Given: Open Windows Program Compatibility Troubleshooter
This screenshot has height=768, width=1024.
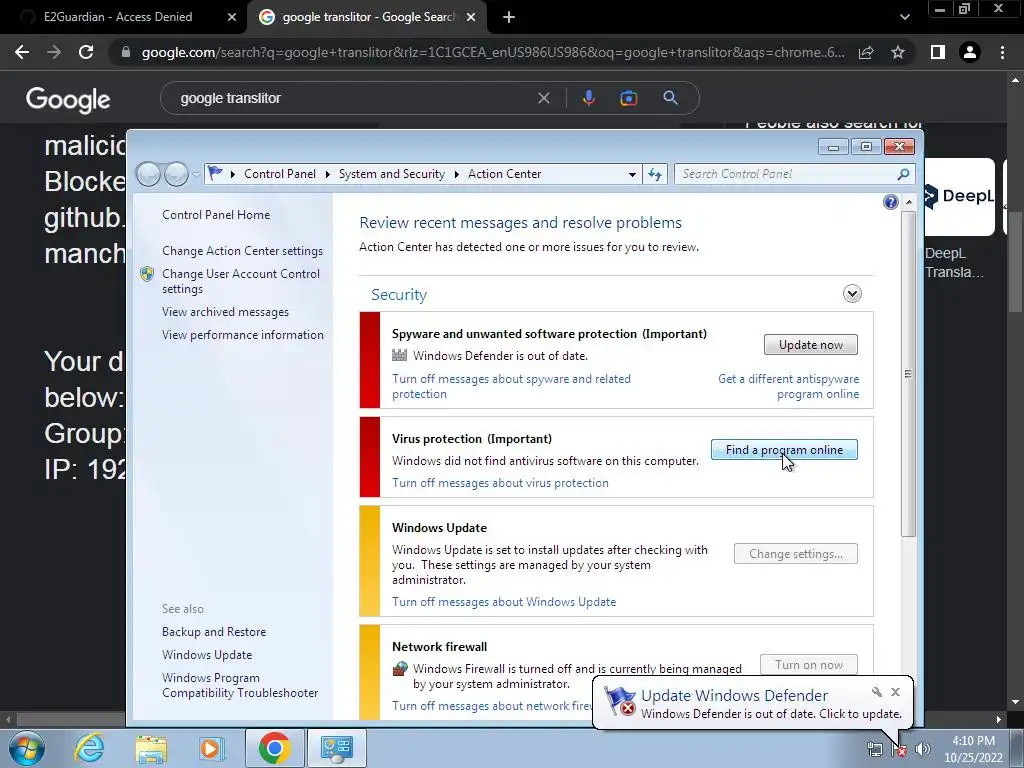Looking at the screenshot, I should point(240,686).
